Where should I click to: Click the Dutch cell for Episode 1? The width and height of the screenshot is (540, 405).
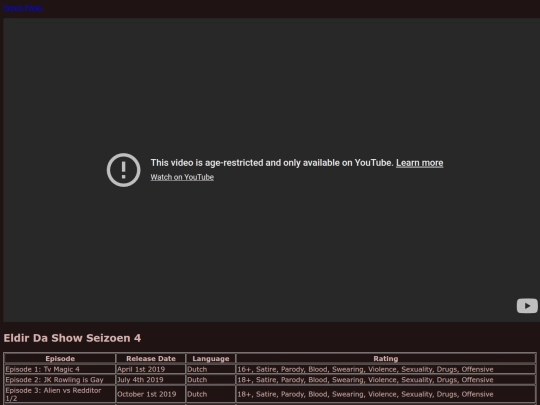point(211,369)
